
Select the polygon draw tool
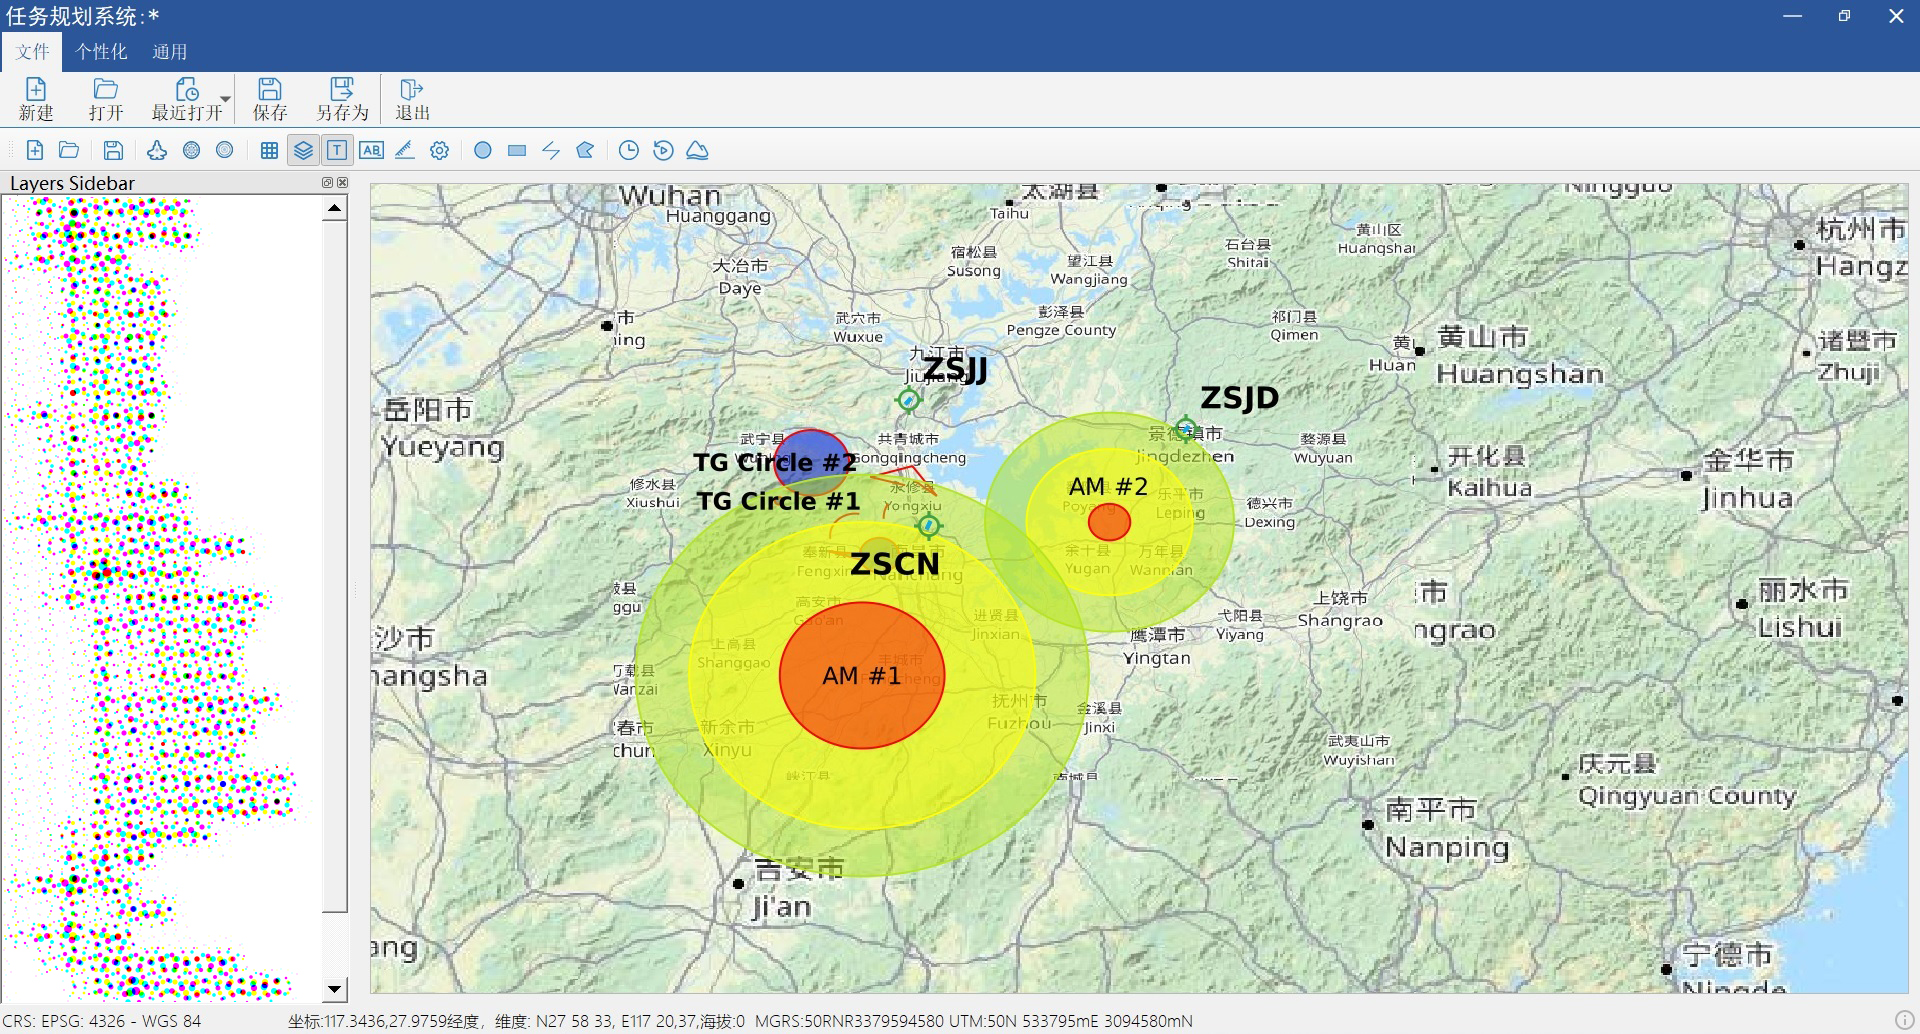point(585,150)
